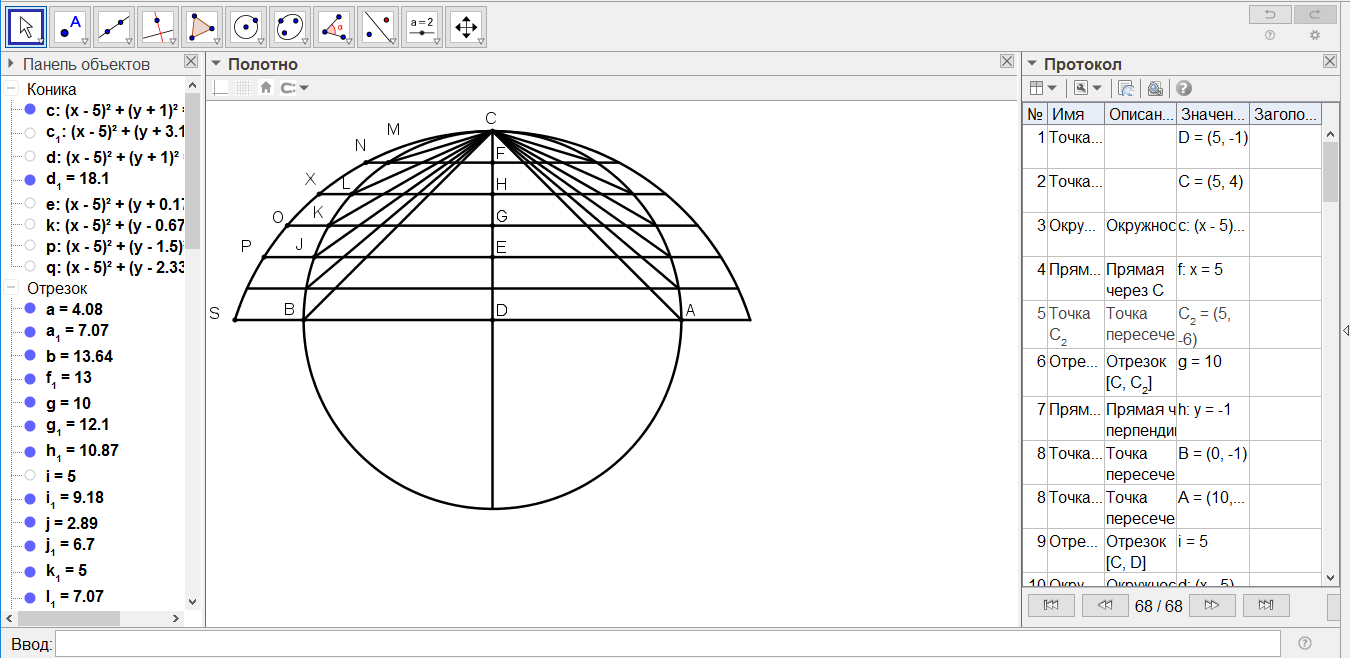Choose the Slider tool (a=2)

[422, 27]
